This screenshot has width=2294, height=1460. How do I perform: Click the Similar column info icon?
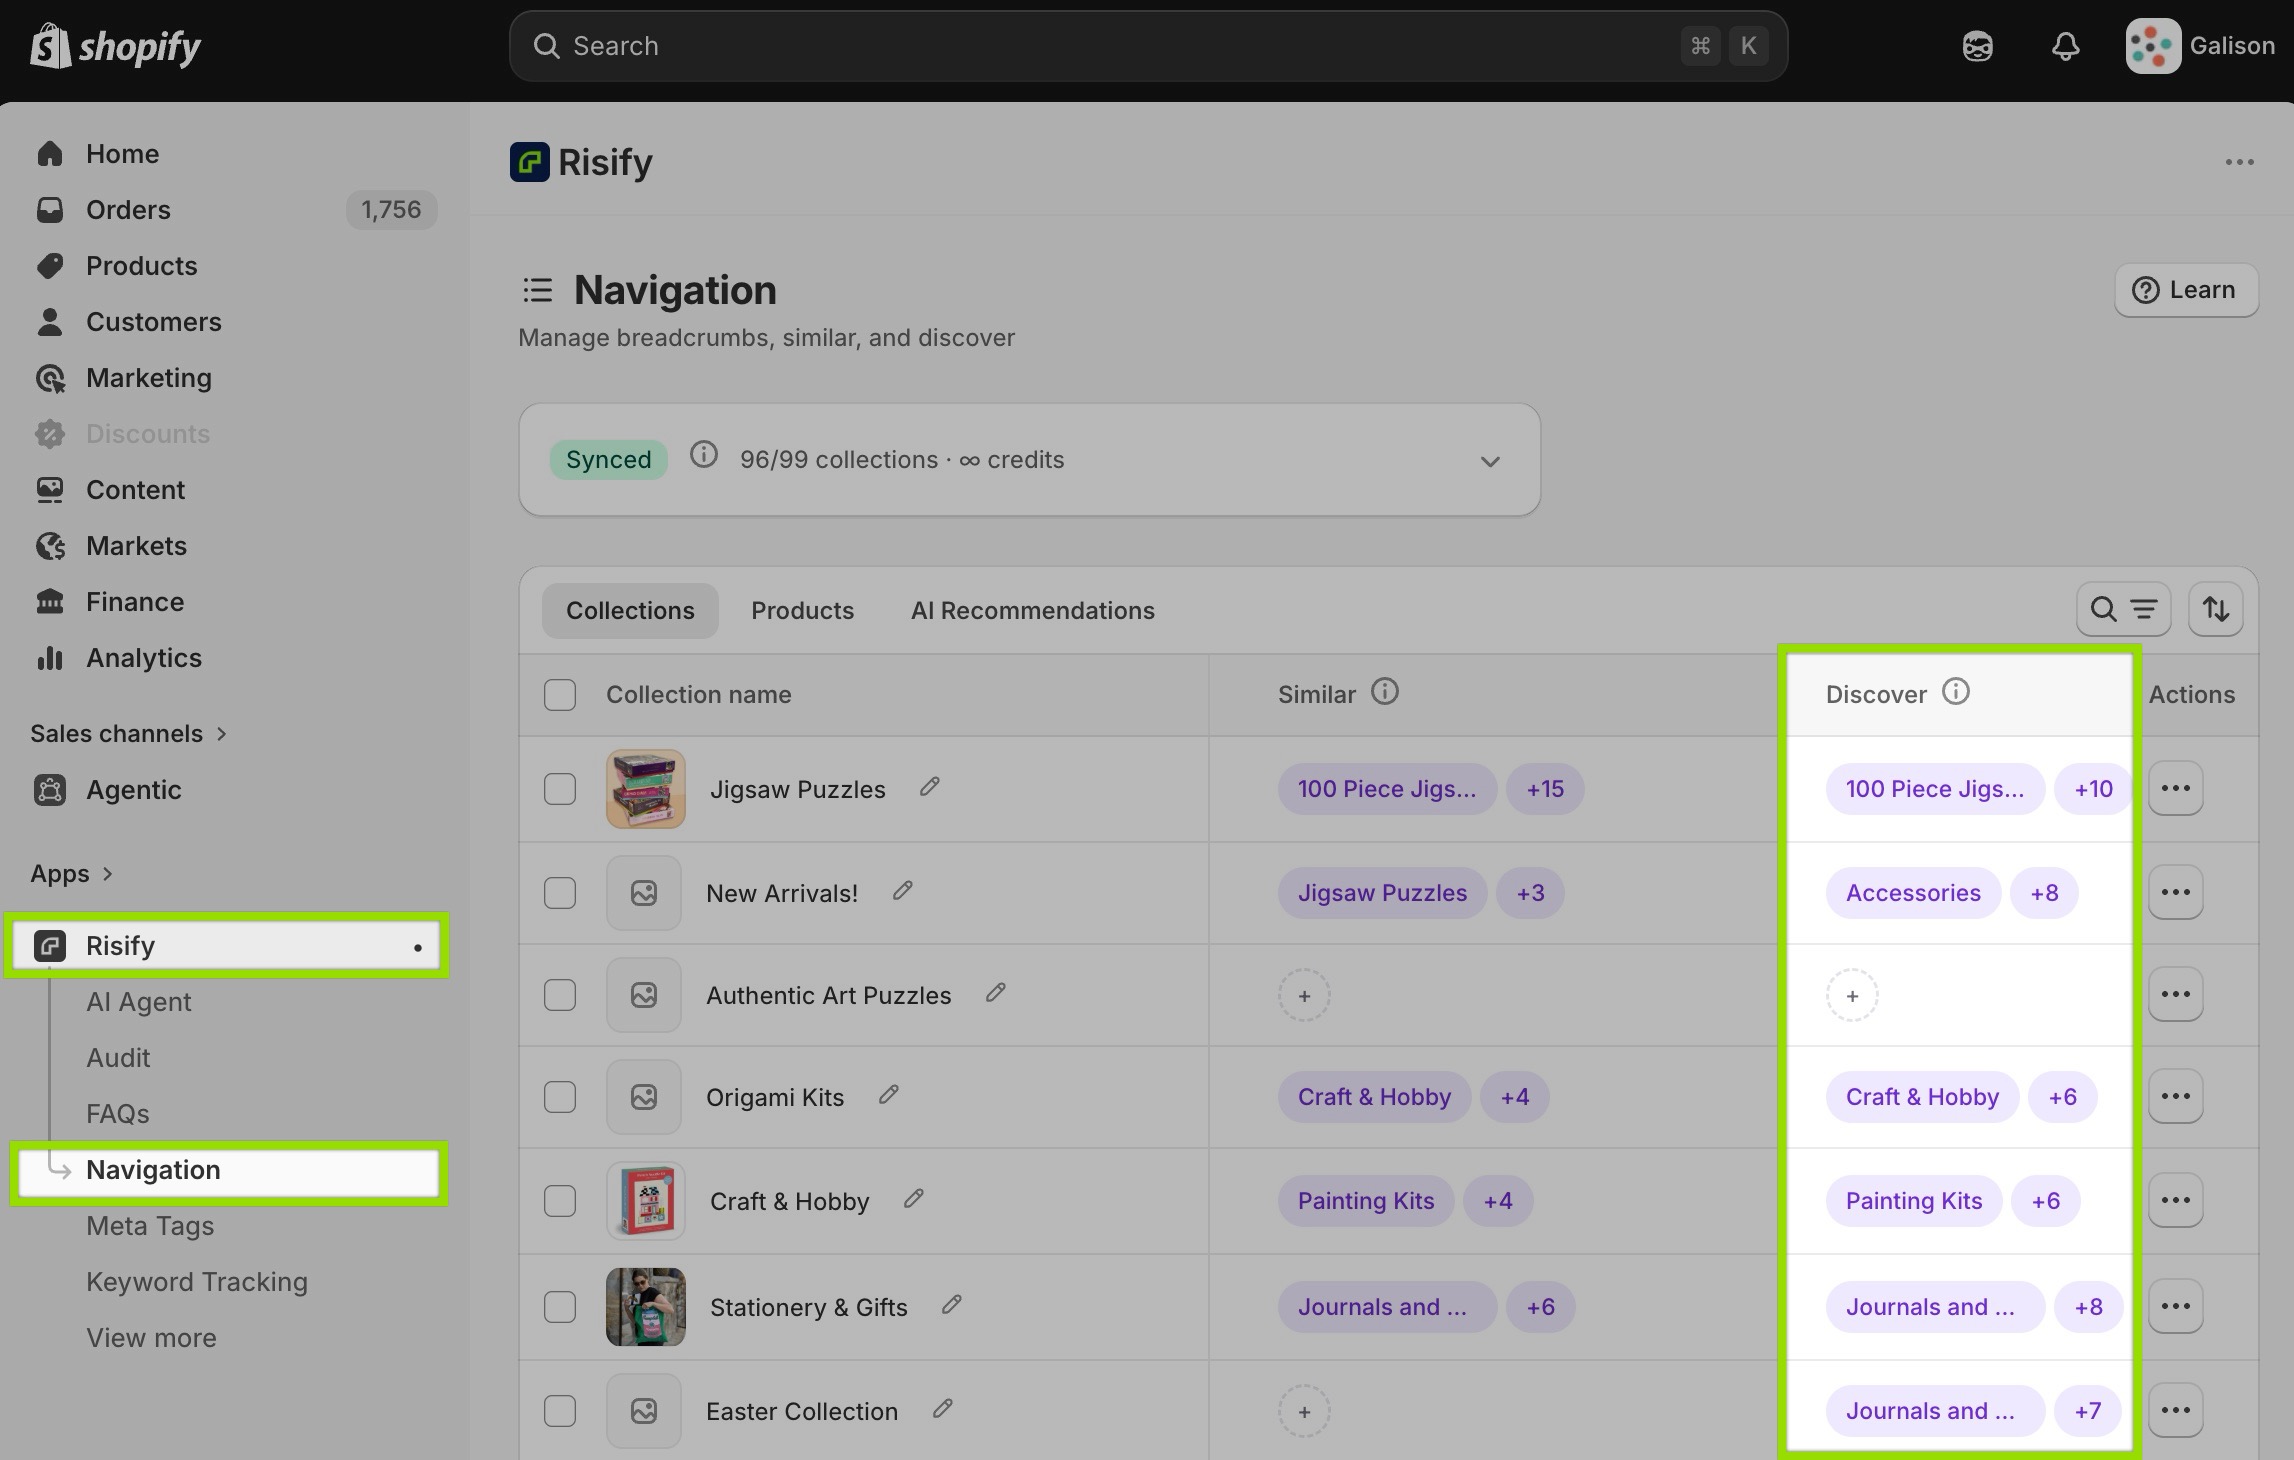tap(1385, 691)
